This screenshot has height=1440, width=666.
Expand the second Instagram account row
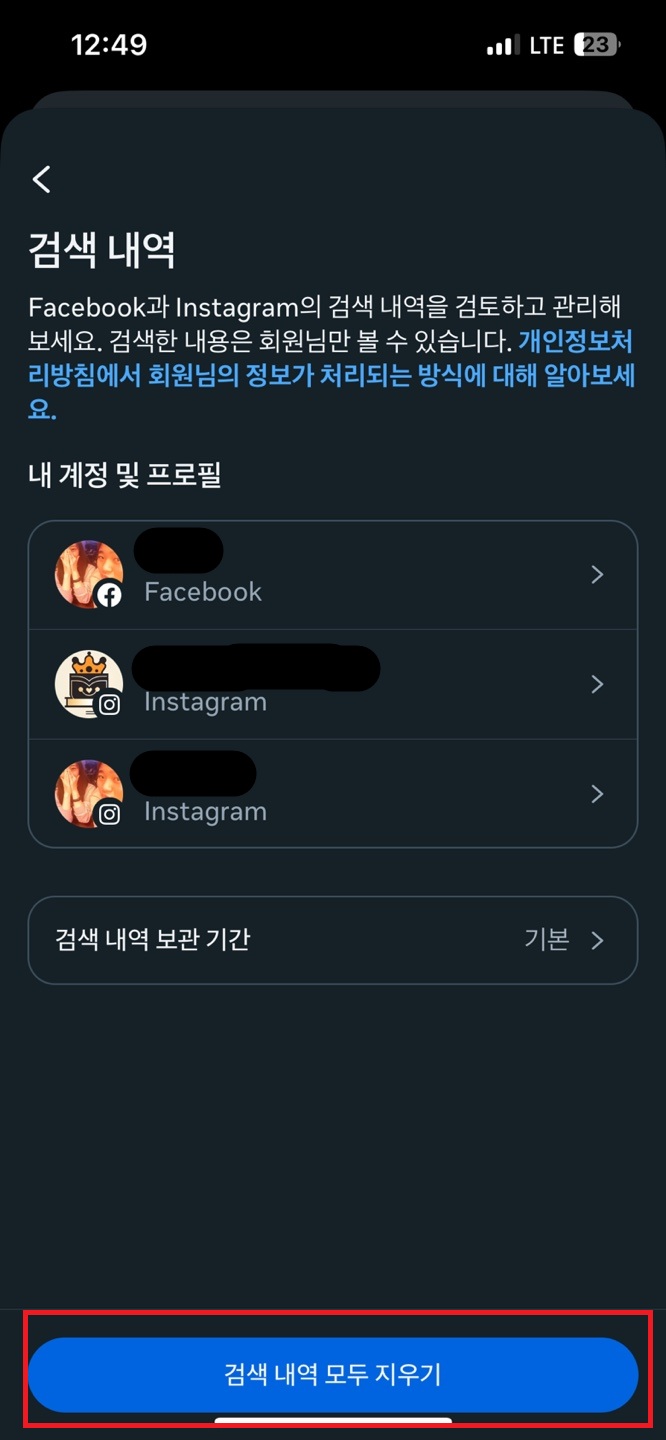coord(597,794)
